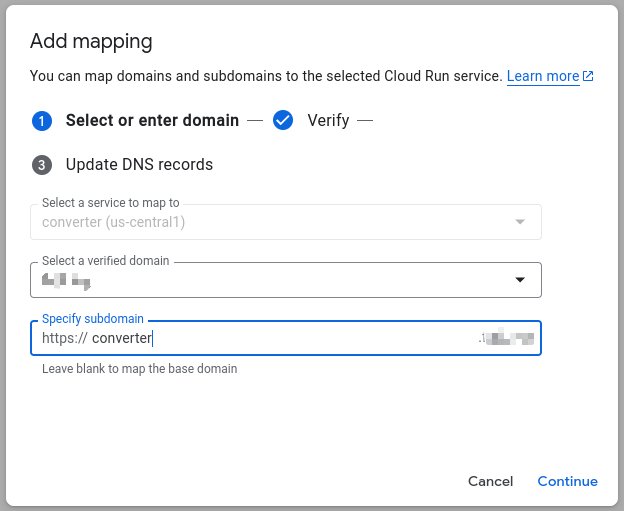
Task: Click the step 1 number circle icon
Action: pyautogui.click(x=41, y=121)
